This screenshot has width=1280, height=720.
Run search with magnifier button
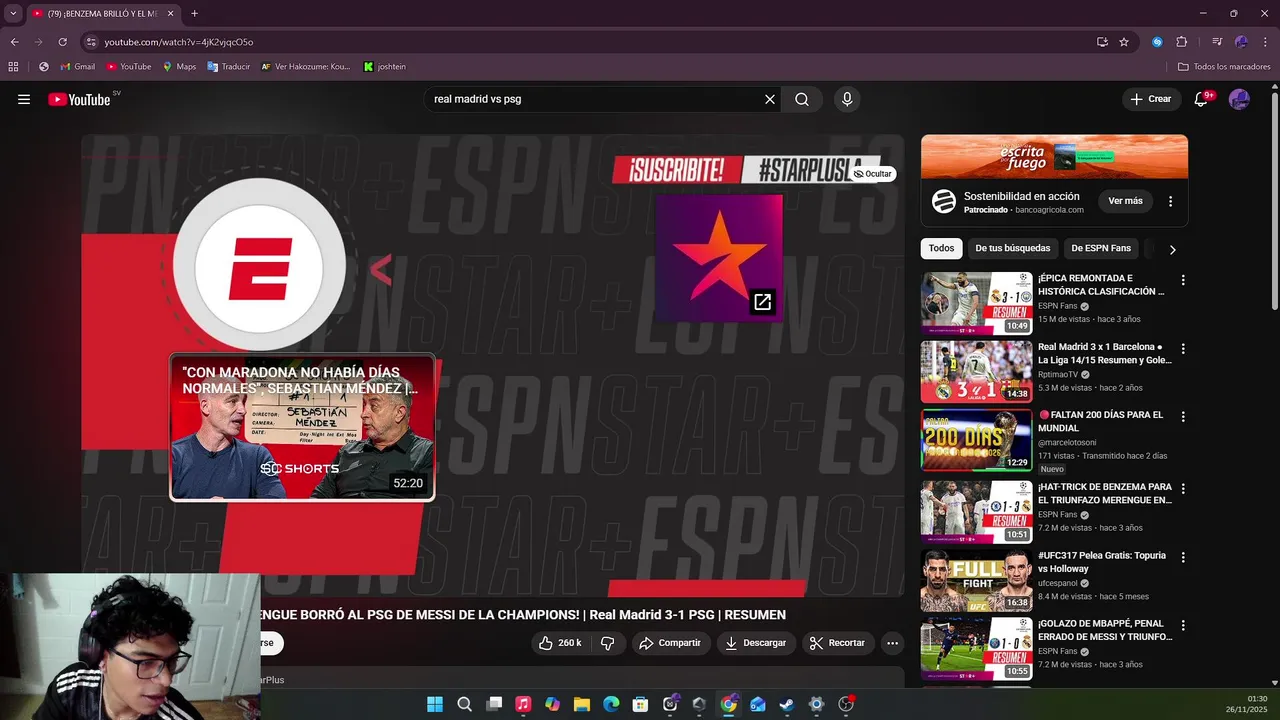click(x=802, y=99)
